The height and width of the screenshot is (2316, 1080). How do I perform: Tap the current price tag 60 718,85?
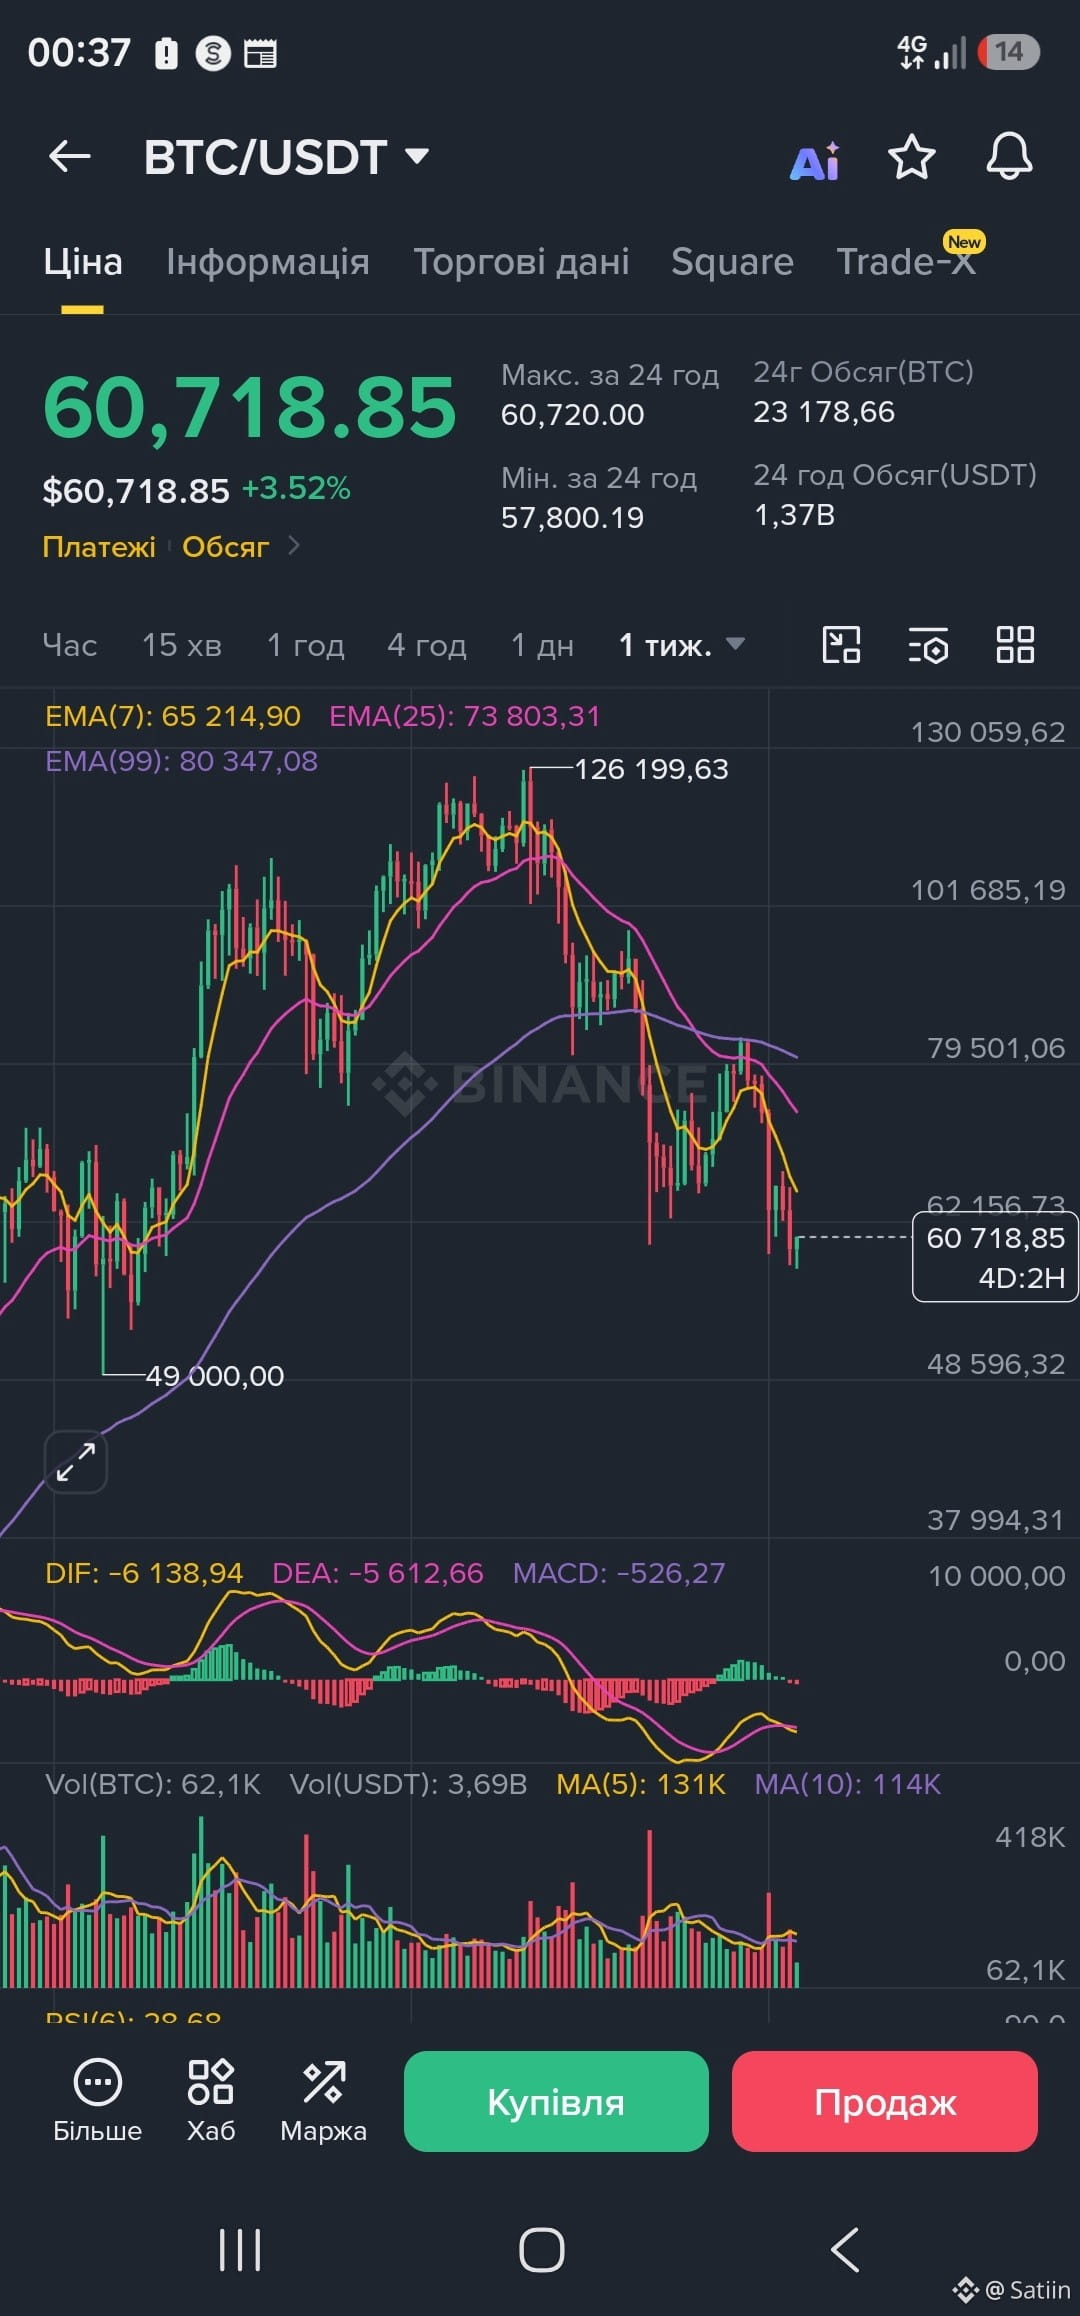coord(995,1257)
